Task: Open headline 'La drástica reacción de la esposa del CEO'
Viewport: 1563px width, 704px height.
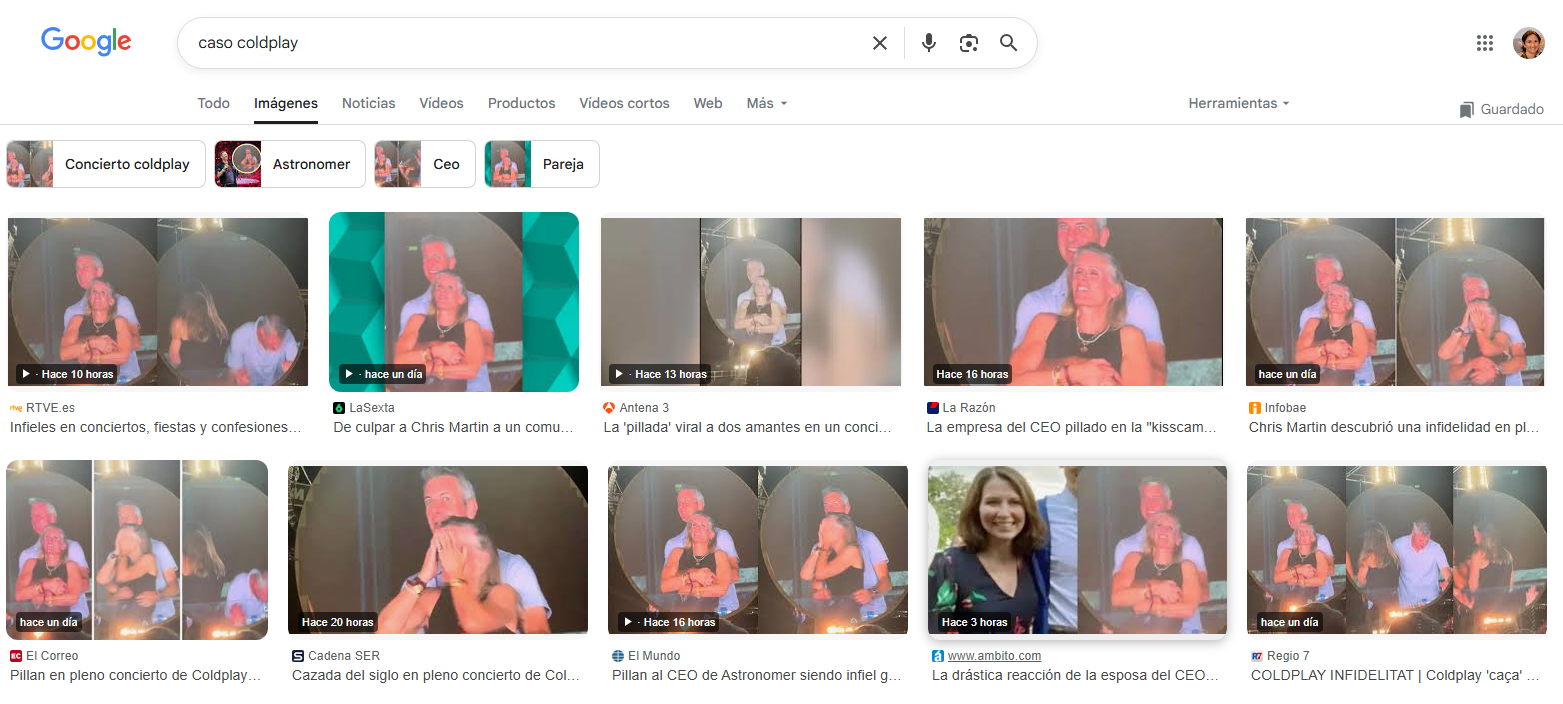Action: coord(1076,675)
